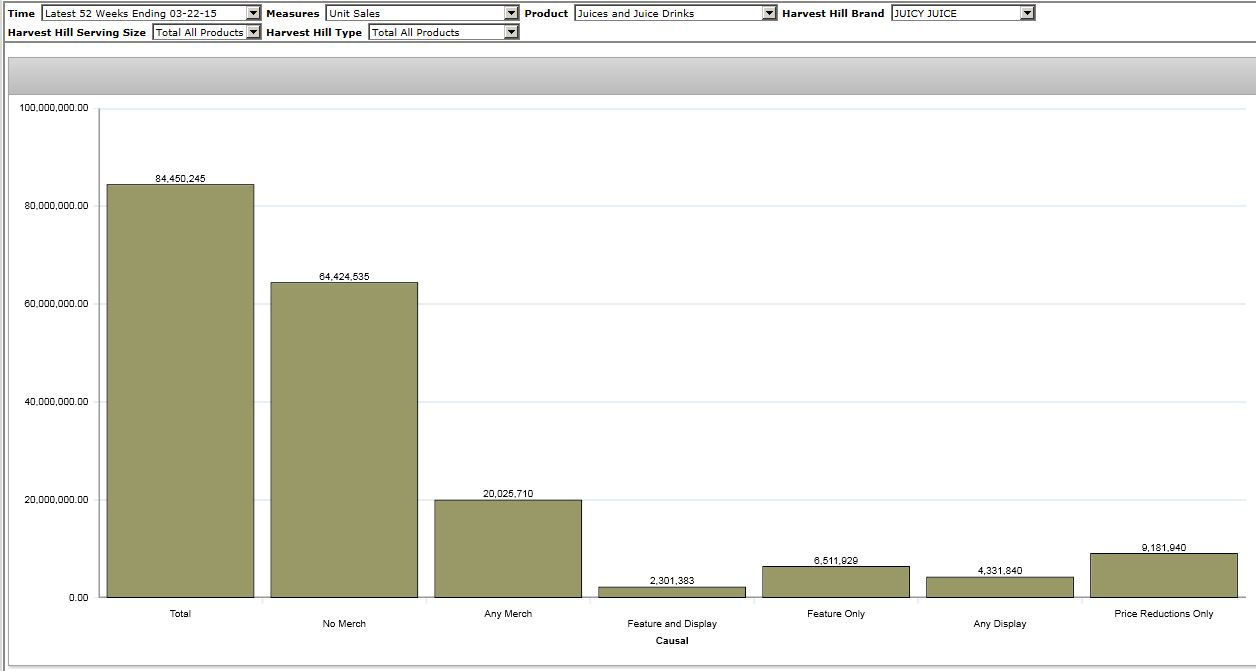1256x671 pixels.
Task: Click the gray chart header bar
Action: 628,76
